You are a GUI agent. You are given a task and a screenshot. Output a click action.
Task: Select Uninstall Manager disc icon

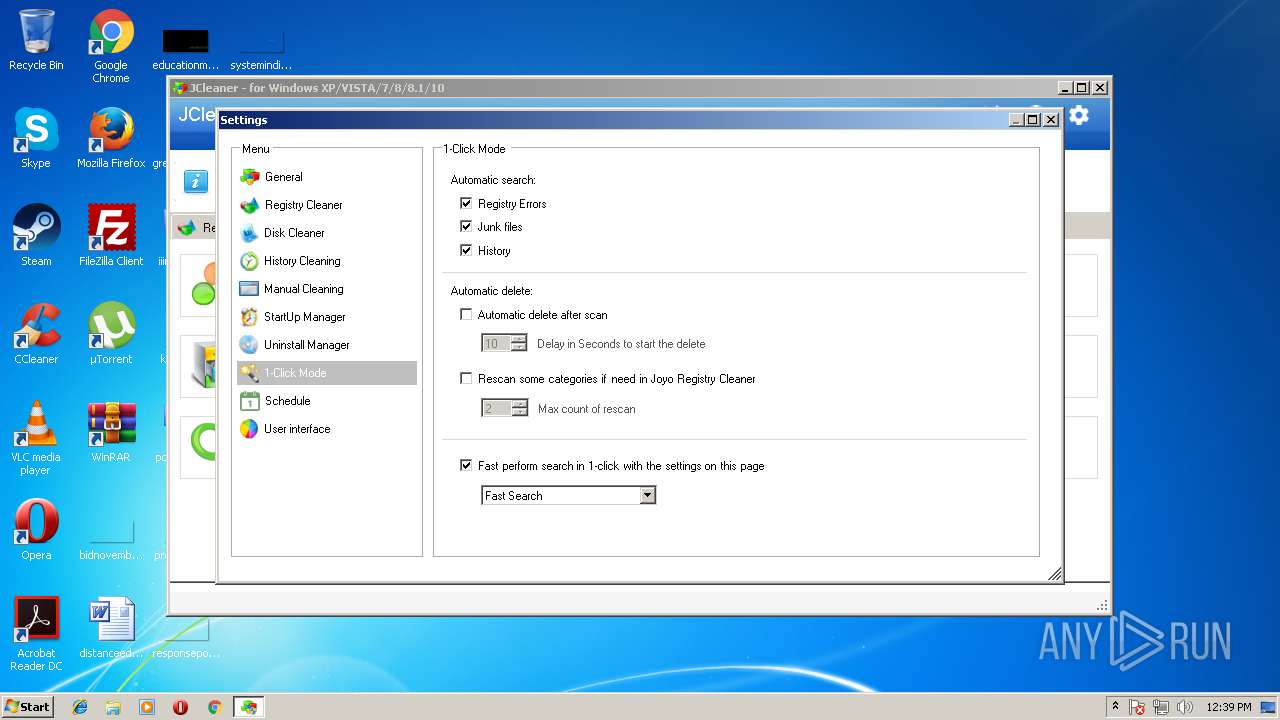[249, 345]
